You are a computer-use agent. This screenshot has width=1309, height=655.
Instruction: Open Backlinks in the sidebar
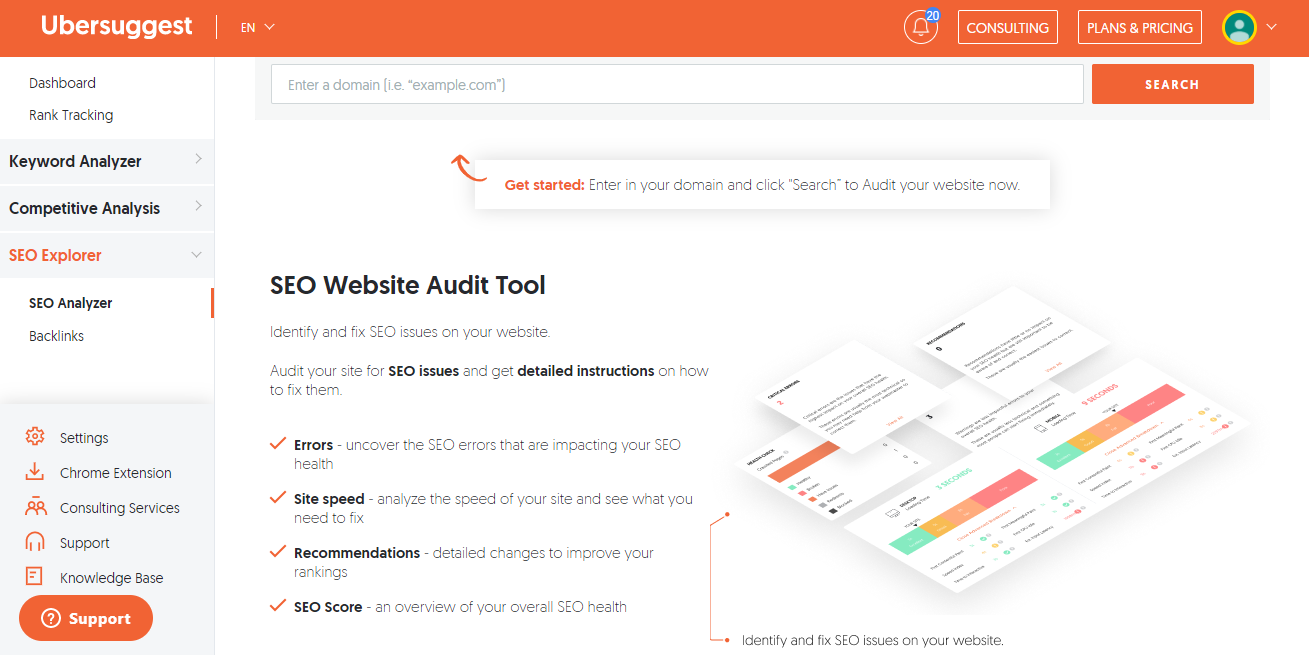pos(56,336)
